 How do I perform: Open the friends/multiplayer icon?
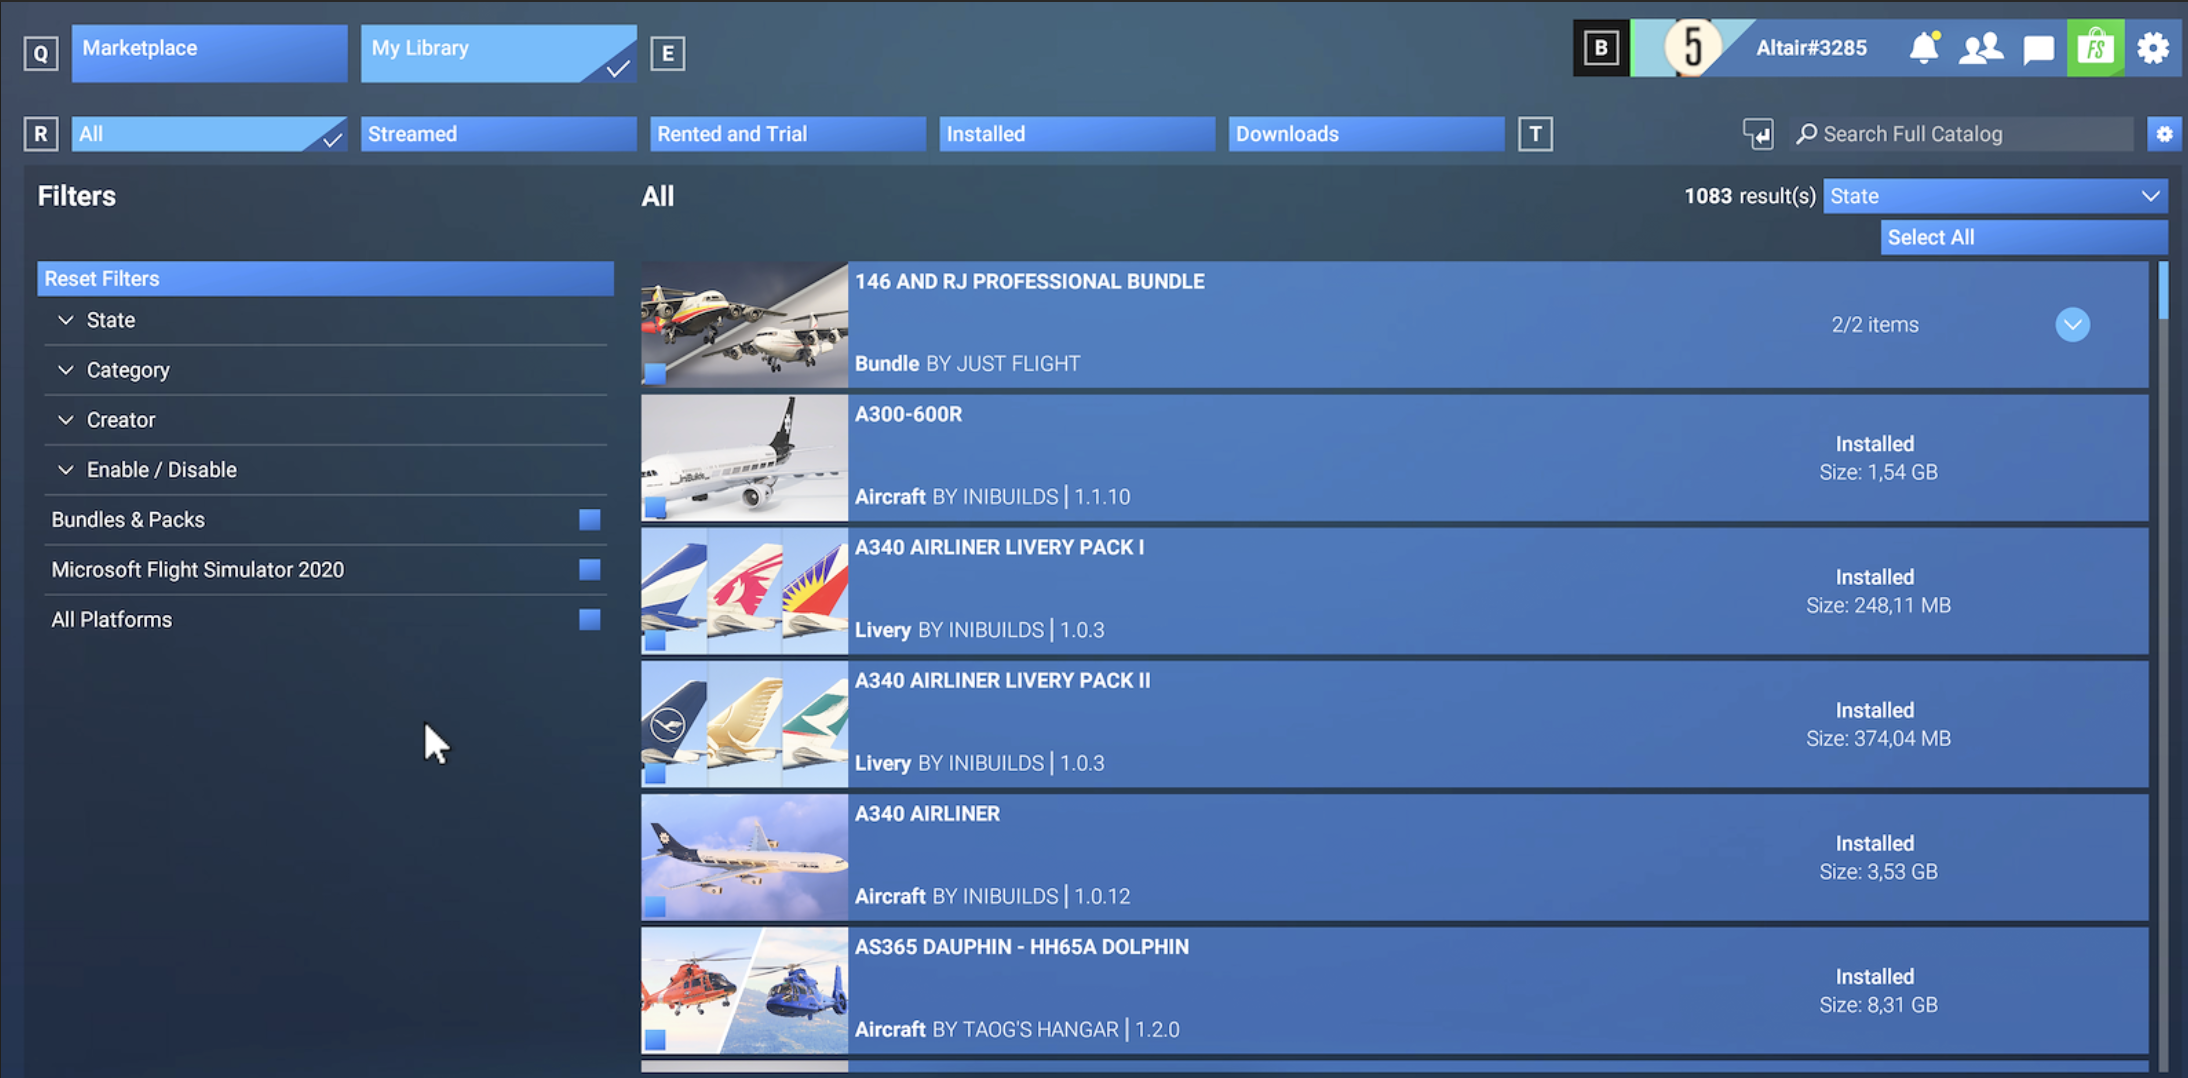coord(1980,48)
